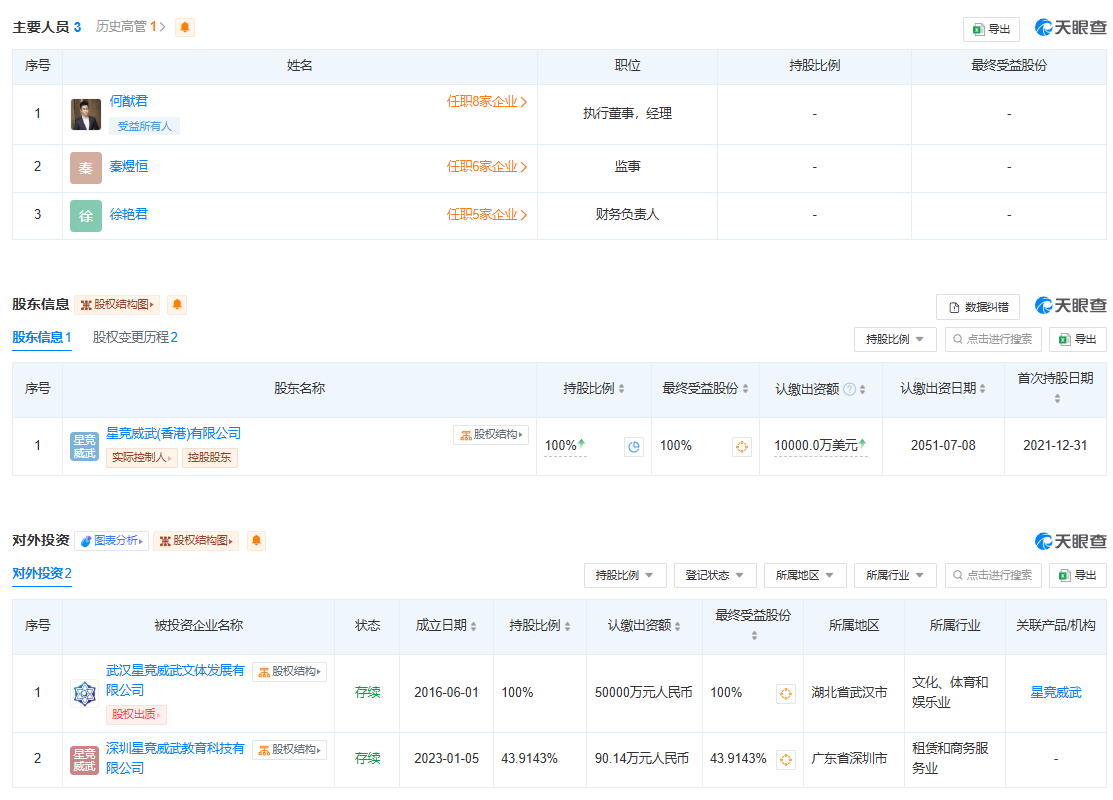Open pie chart icon beside 100% 持股比例
This screenshot has height=800, width=1113.
(x=634, y=447)
